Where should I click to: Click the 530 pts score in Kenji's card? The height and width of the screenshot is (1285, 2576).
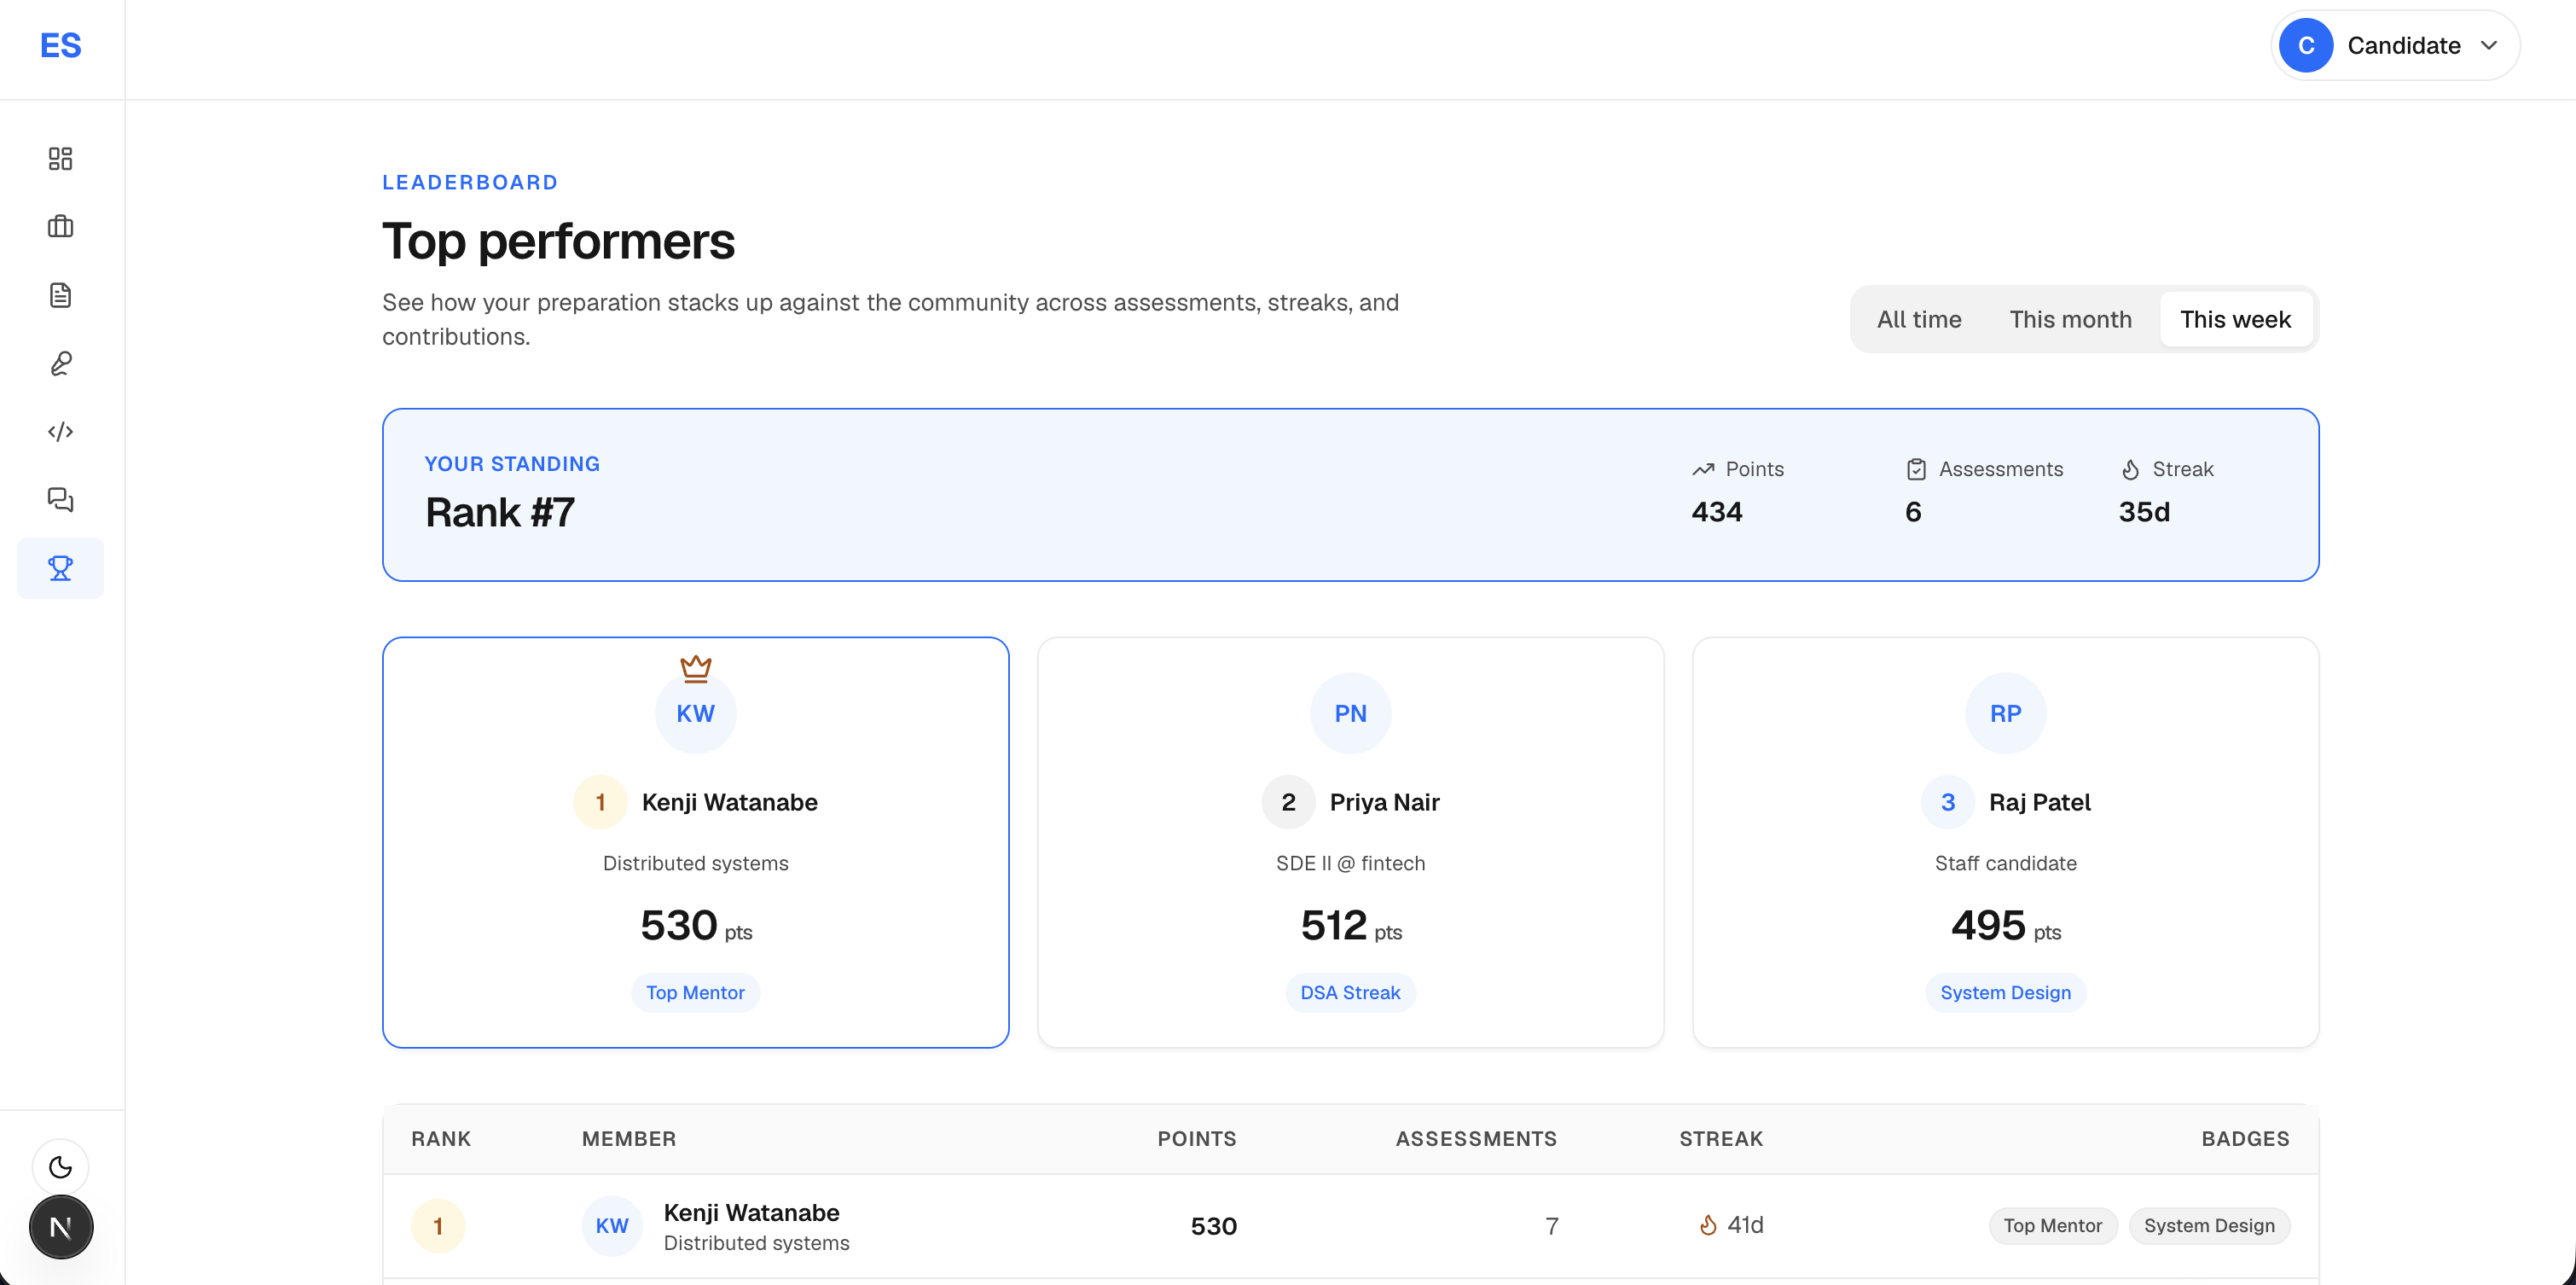coord(695,925)
